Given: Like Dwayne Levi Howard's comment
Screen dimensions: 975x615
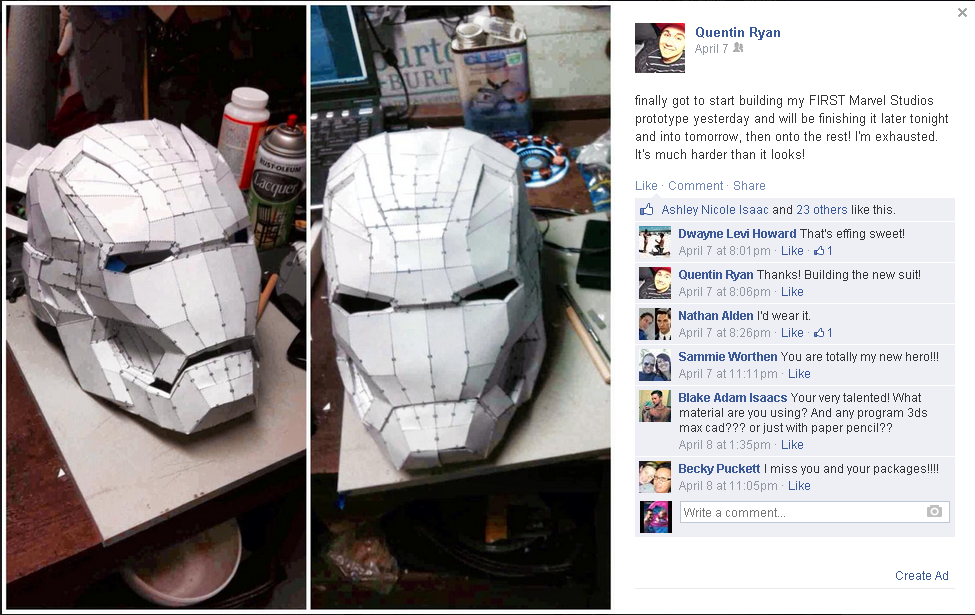Looking at the screenshot, I should (792, 251).
